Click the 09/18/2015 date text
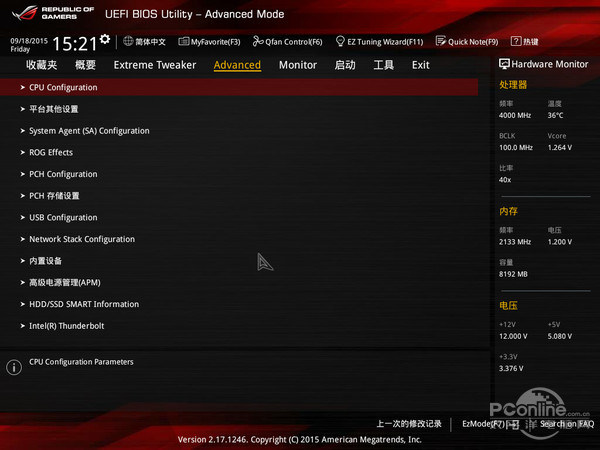Image resolution: width=600 pixels, height=450 pixels. 29,41
